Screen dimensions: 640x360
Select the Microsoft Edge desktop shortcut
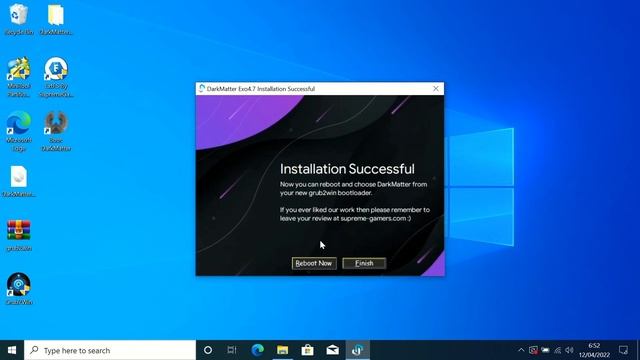point(18,131)
